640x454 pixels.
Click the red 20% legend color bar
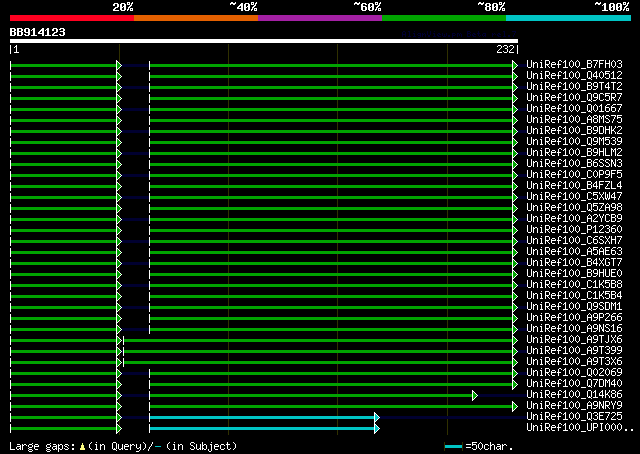[x=72, y=18]
